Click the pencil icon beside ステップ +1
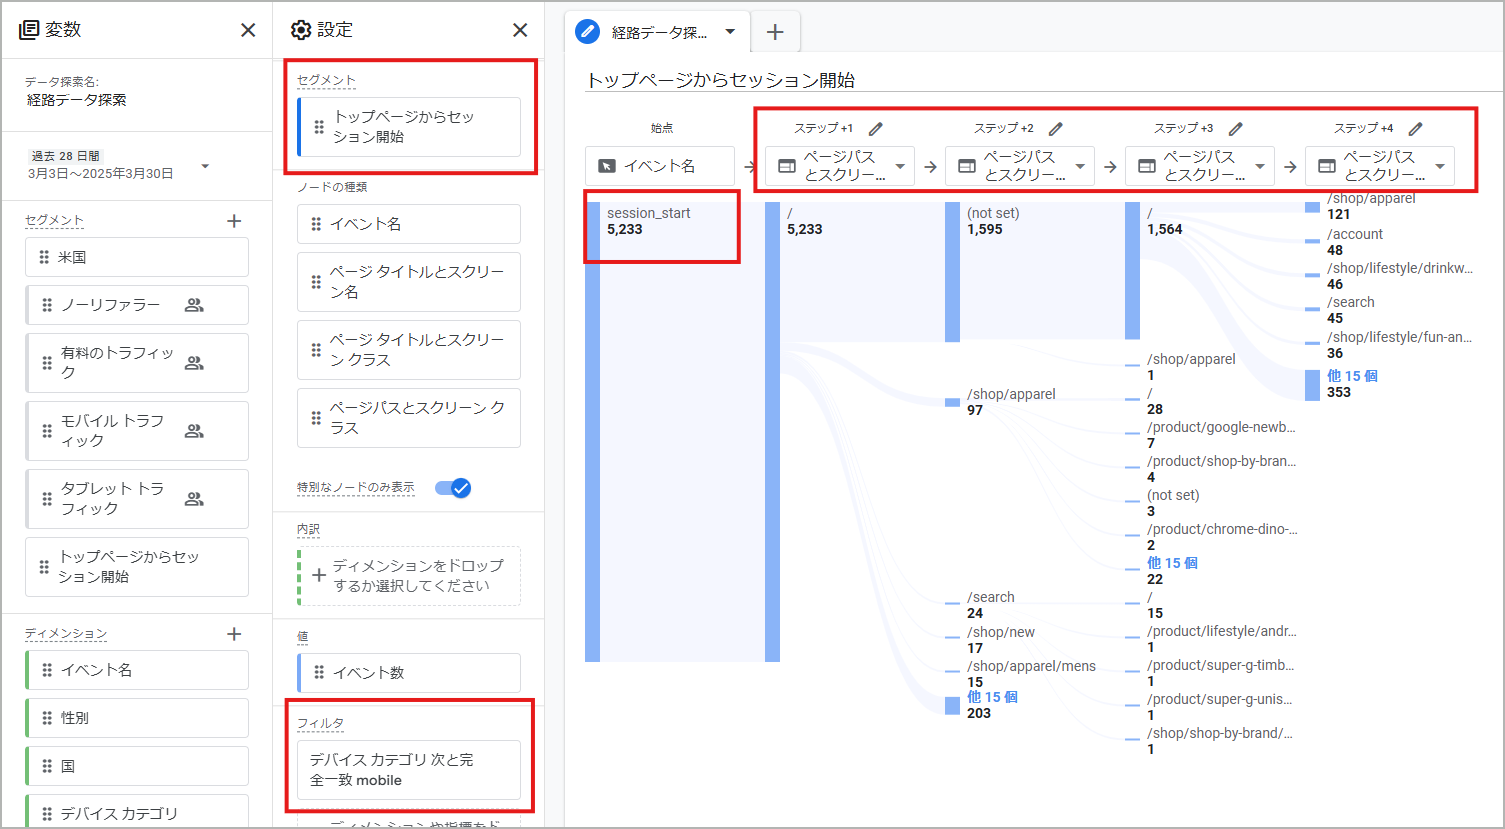This screenshot has height=829, width=1505. pos(876,129)
